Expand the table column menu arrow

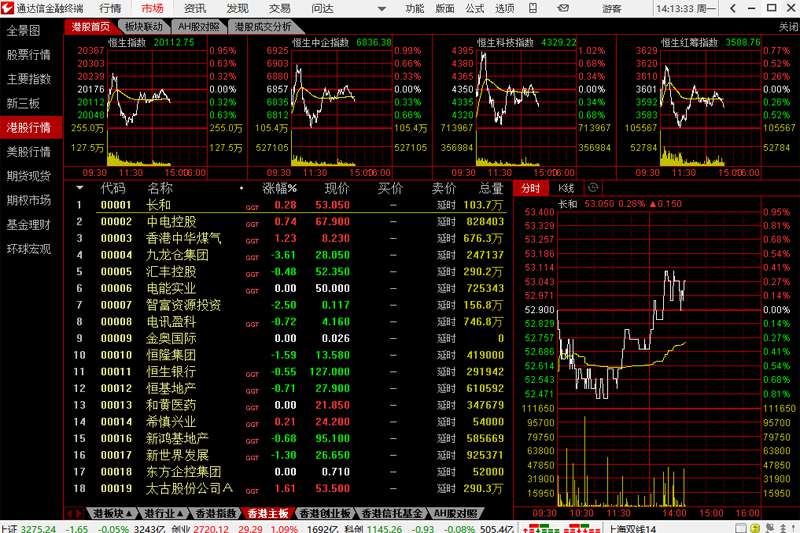(80, 188)
